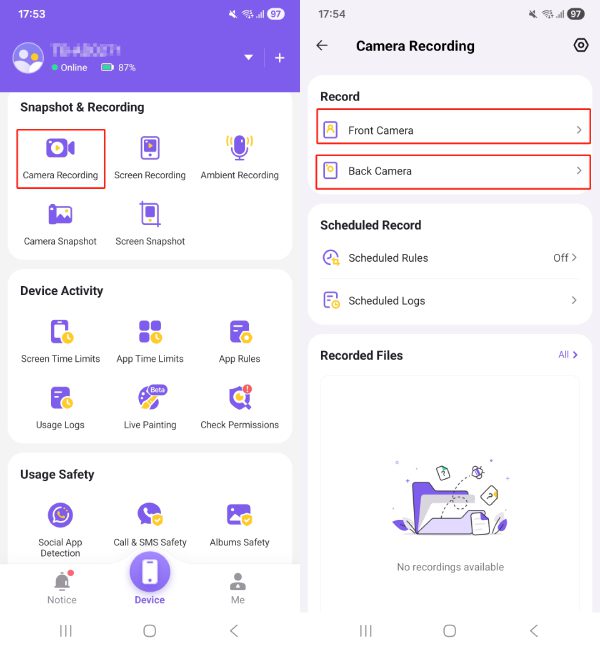Open Check Permissions

(x=239, y=407)
